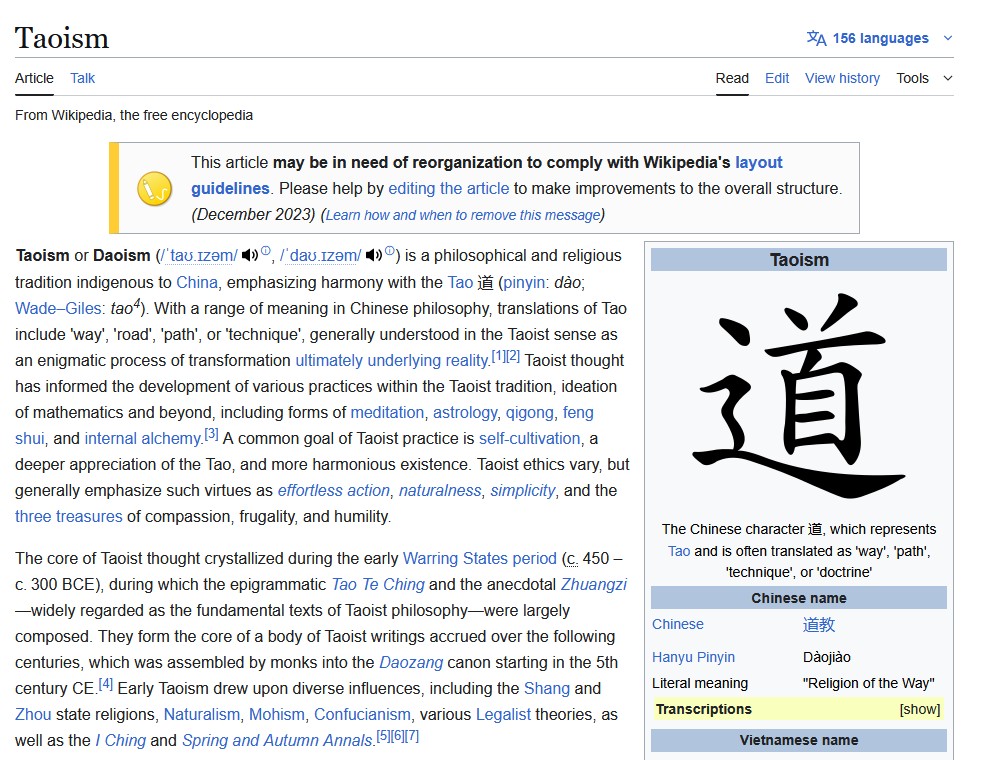
Task: Open the large 道 character image
Action: 799,395
